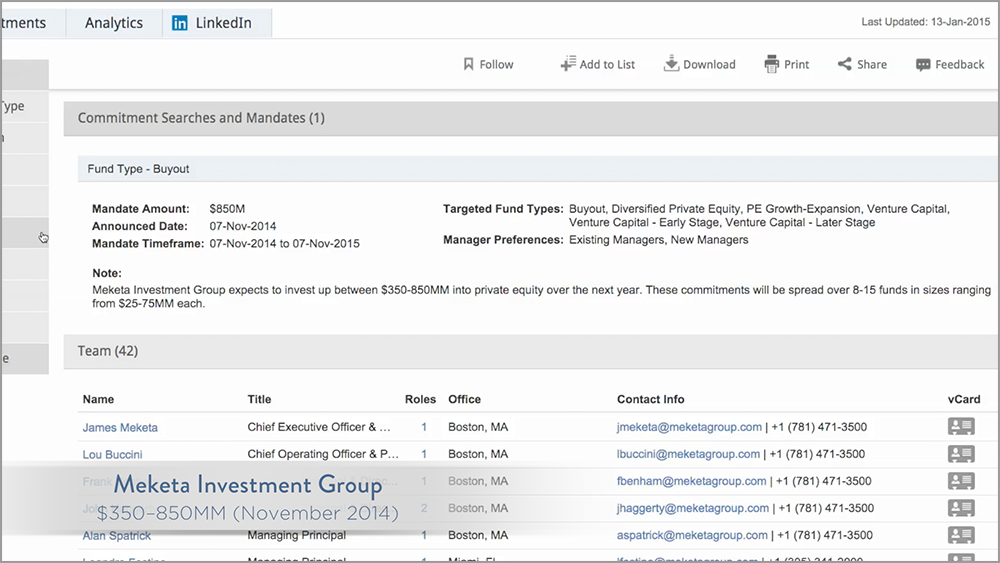Image resolution: width=1000 pixels, height=563 pixels.
Task: Click James Meketa's roles count
Action: [424, 427]
